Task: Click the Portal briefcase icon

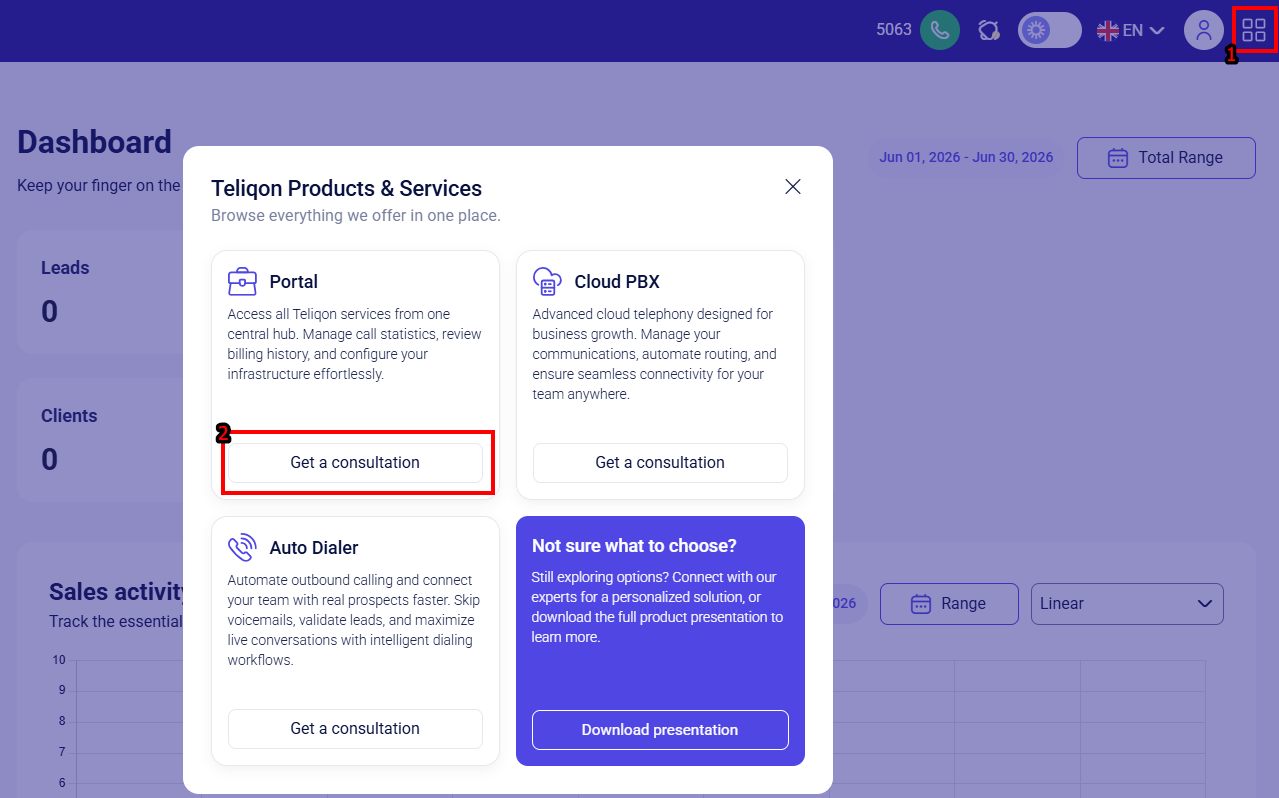Action: tap(242, 282)
